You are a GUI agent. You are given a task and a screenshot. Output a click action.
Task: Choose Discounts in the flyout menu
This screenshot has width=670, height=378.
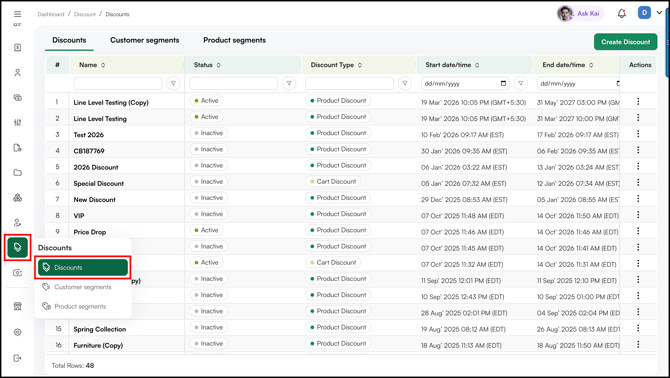[83, 267]
